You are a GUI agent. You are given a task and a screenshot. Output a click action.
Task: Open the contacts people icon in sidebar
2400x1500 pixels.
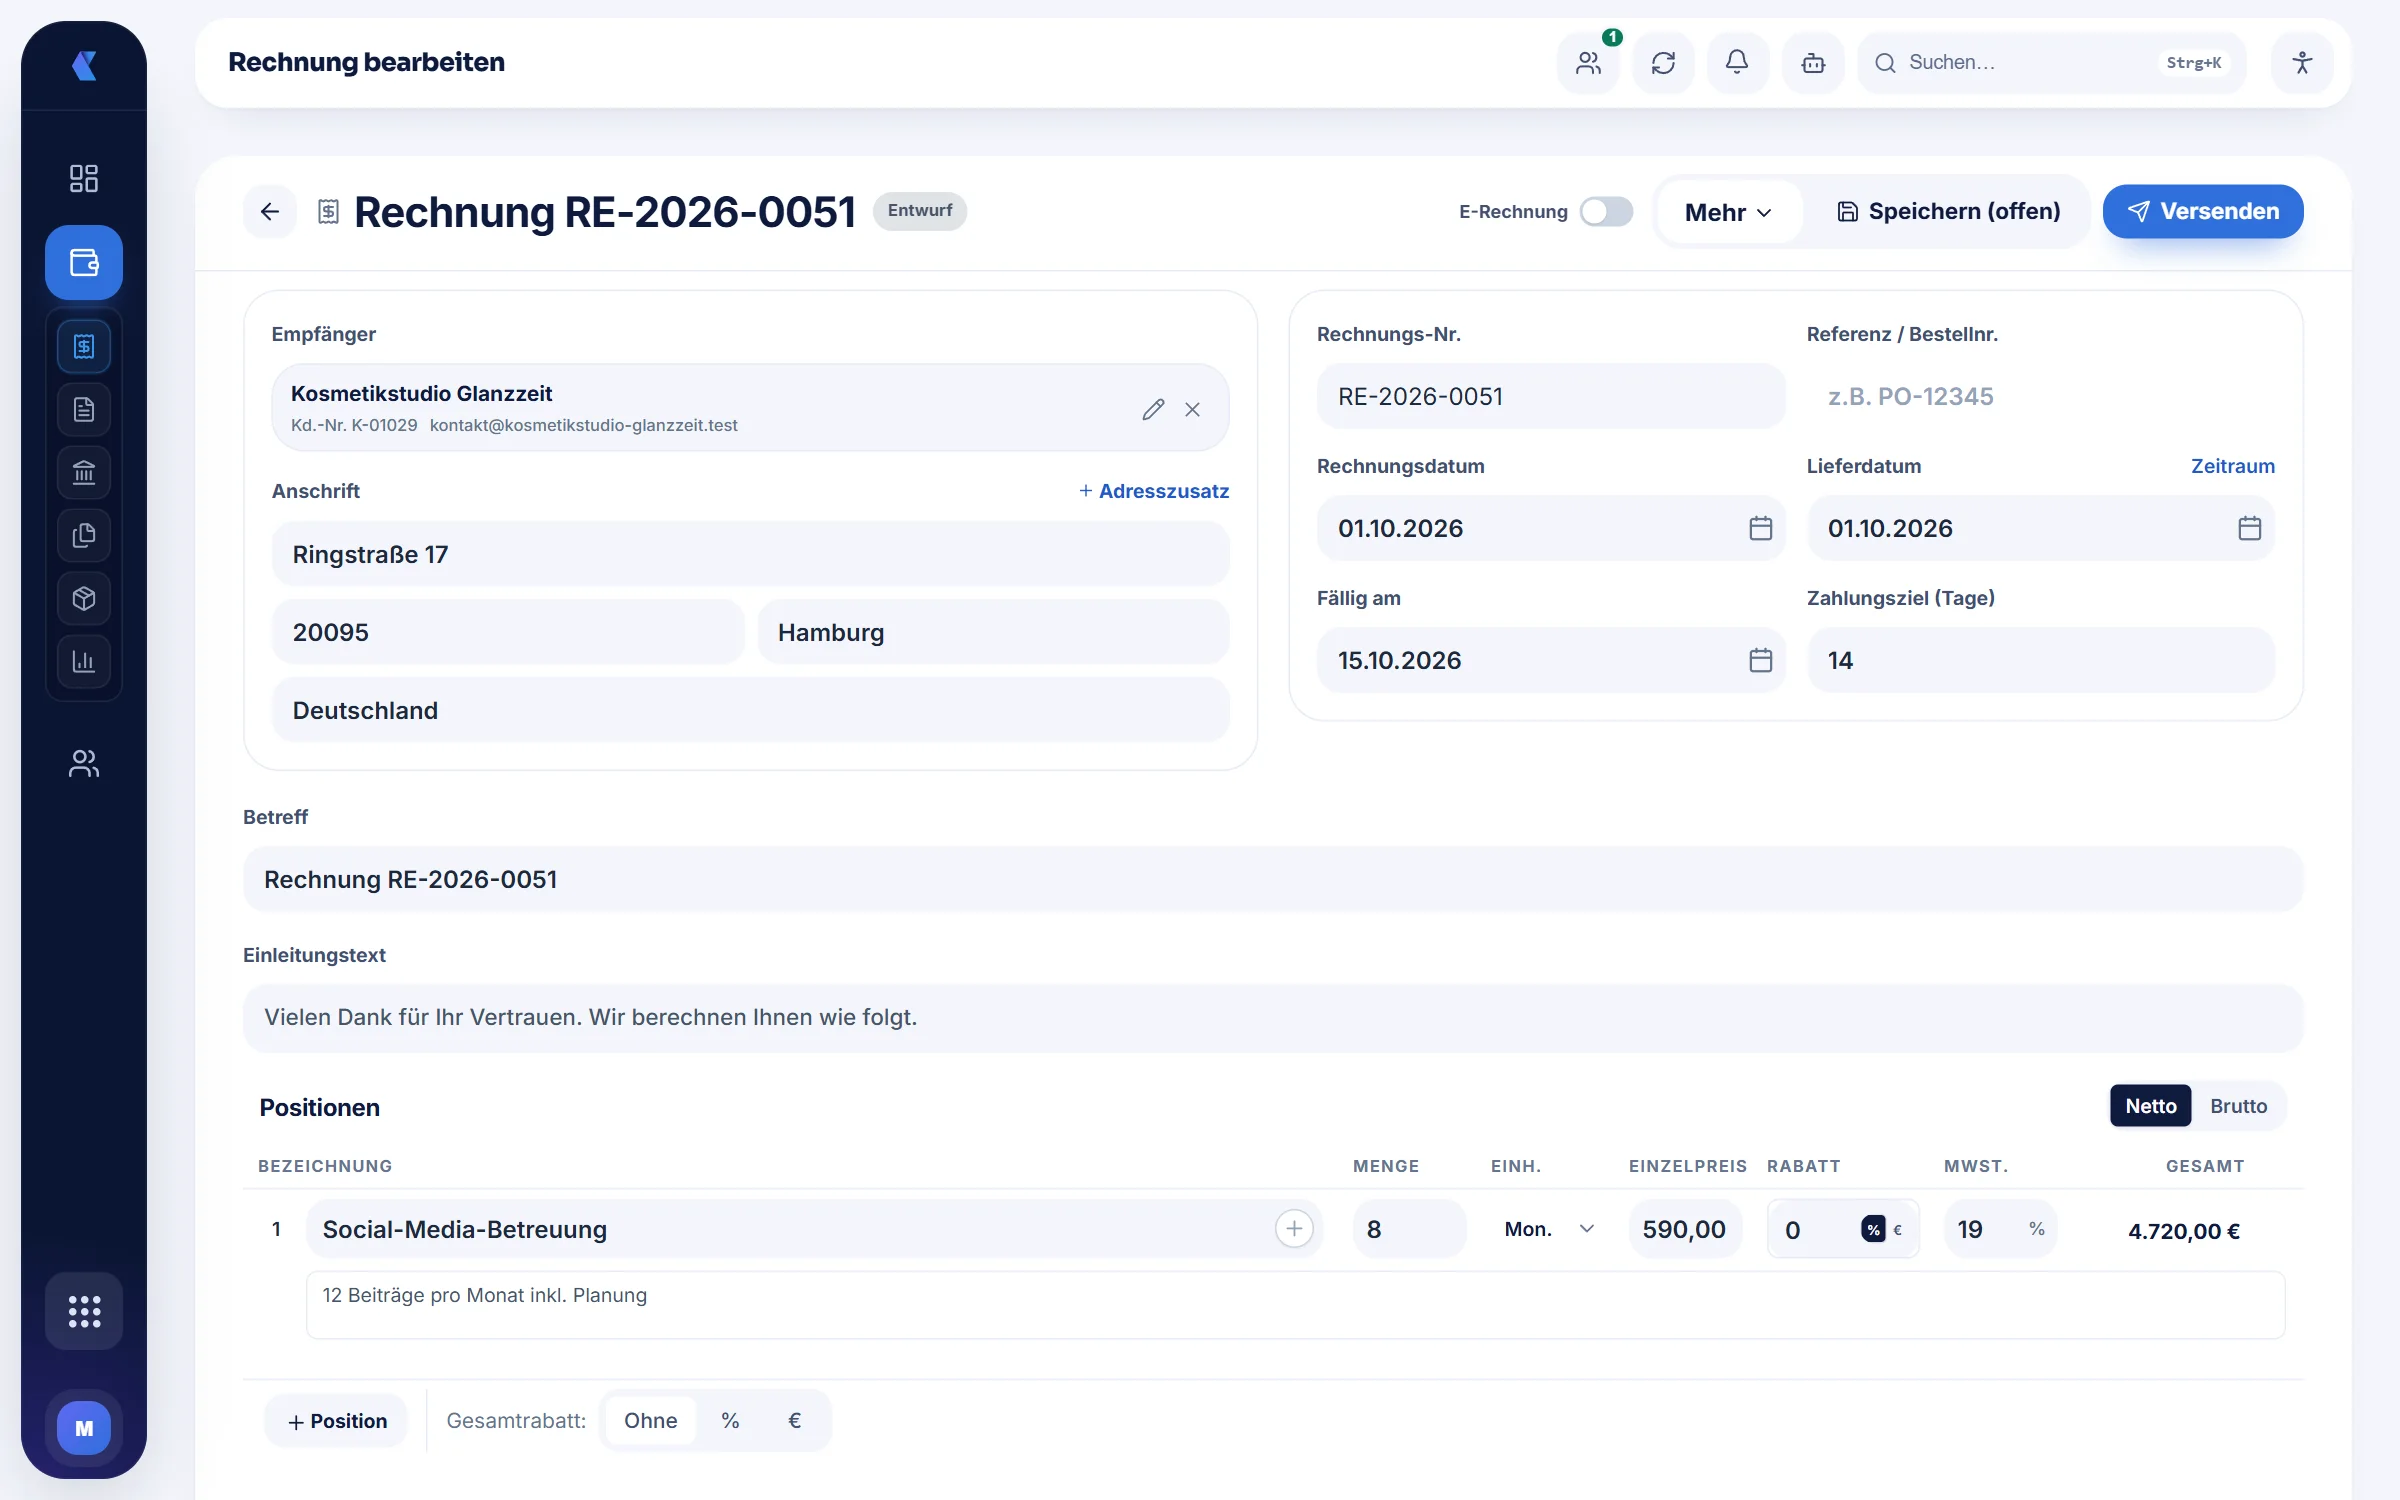(x=84, y=764)
